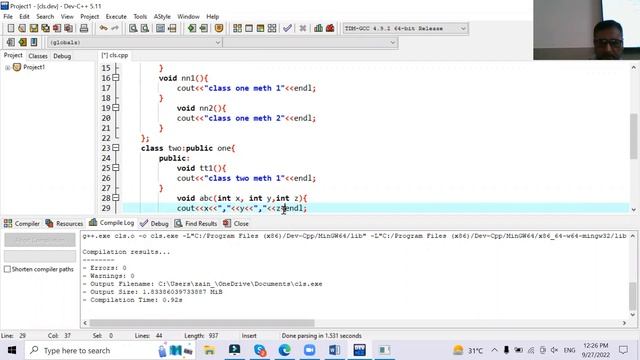640x360 pixels.
Task: Toggle the Shorten compiler paths checkbox
Action: (7, 269)
